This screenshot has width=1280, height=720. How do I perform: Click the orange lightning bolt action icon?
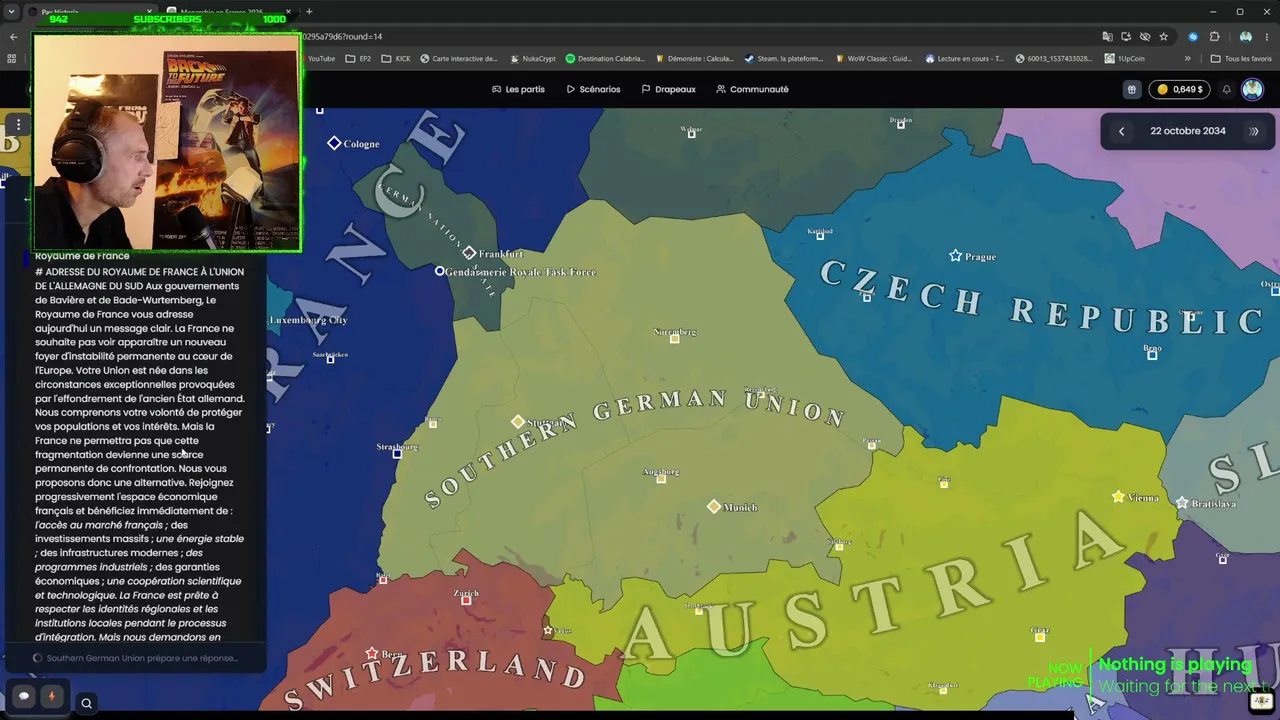(52, 696)
